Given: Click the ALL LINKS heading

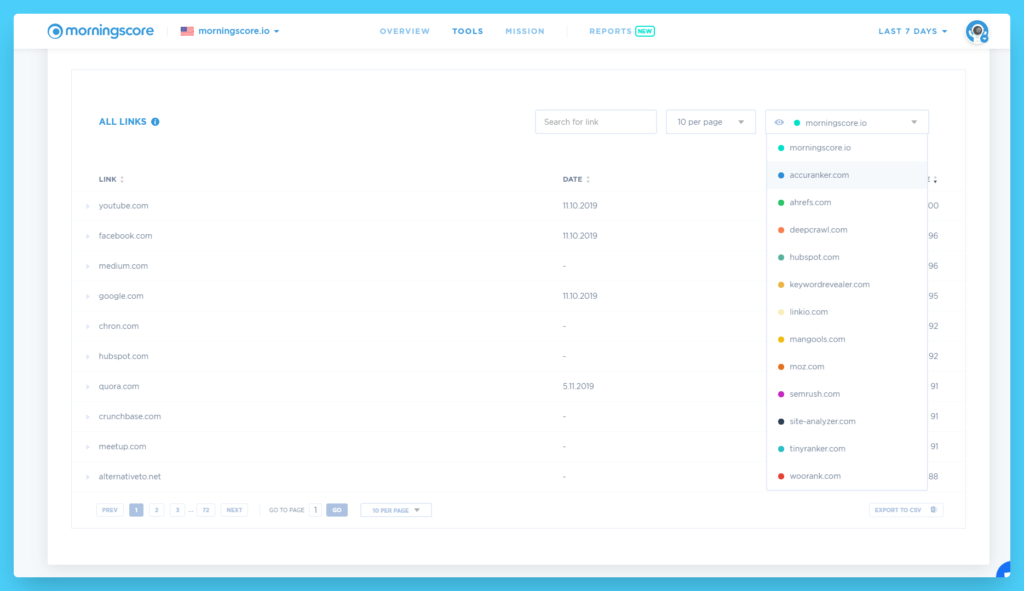Looking at the screenshot, I should click(123, 121).
